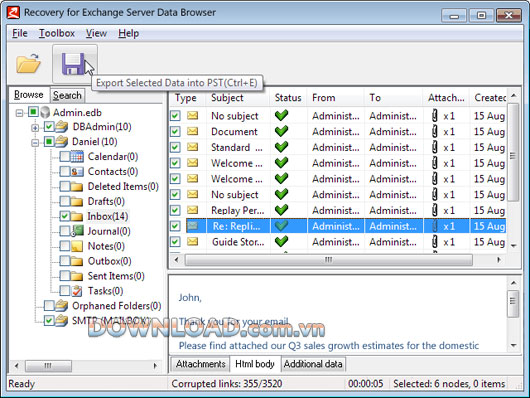Toggle the Daniel (10) checkbox
Screen dimensions: 530x398
49,141
